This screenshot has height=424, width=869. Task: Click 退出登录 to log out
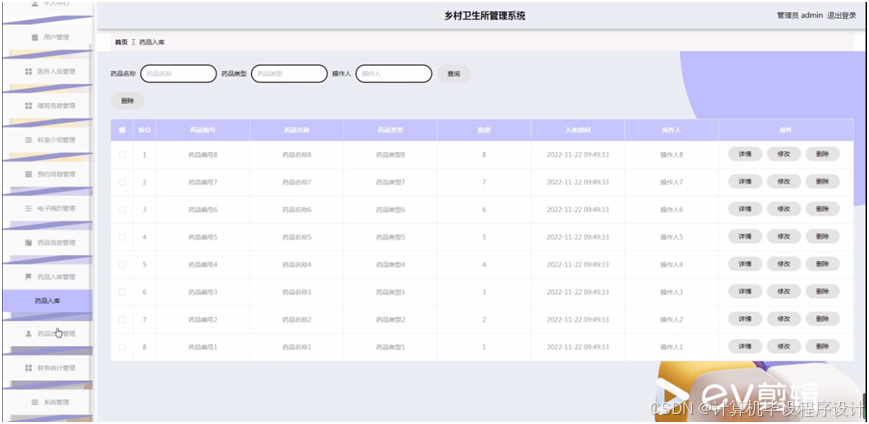(841, 16)
